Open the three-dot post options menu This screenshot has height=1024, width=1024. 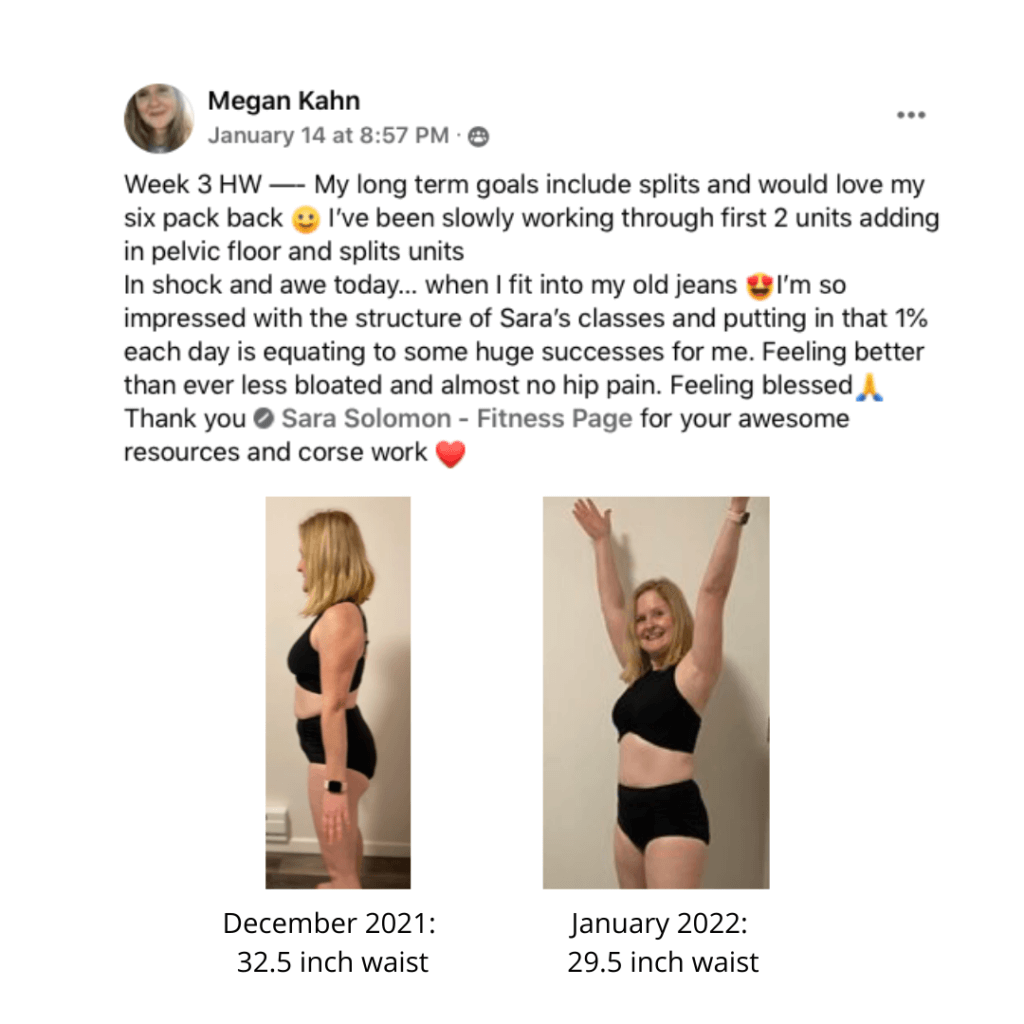910,115
